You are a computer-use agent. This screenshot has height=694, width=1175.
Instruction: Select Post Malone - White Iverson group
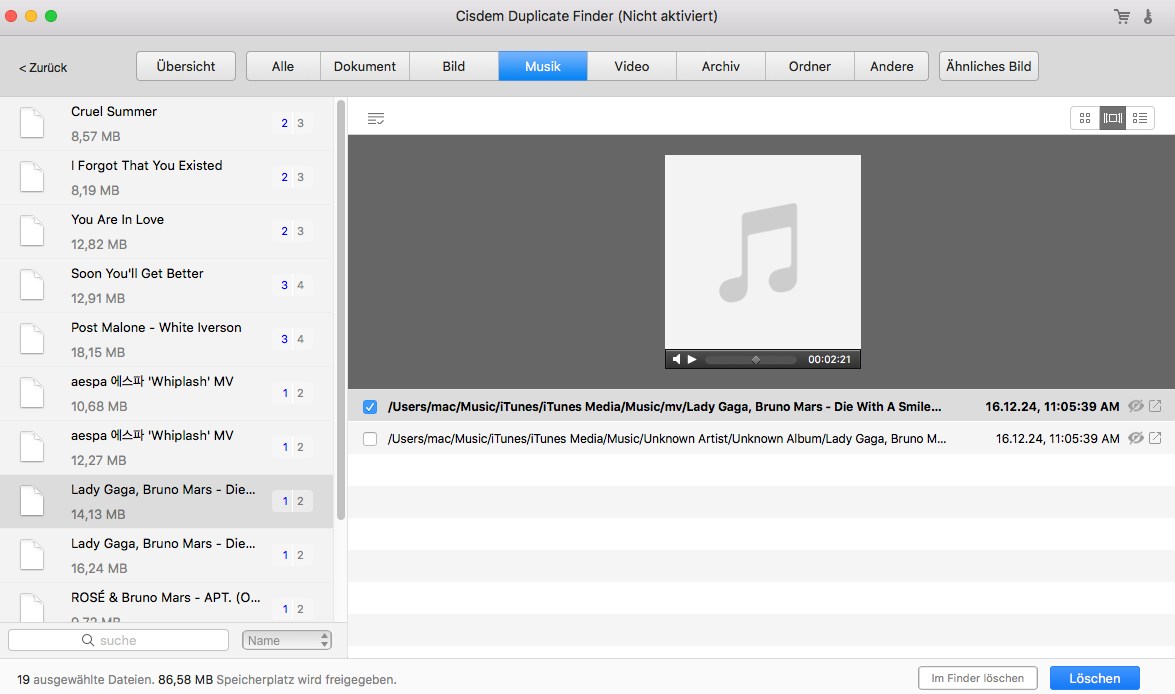[x=166, y=340]
